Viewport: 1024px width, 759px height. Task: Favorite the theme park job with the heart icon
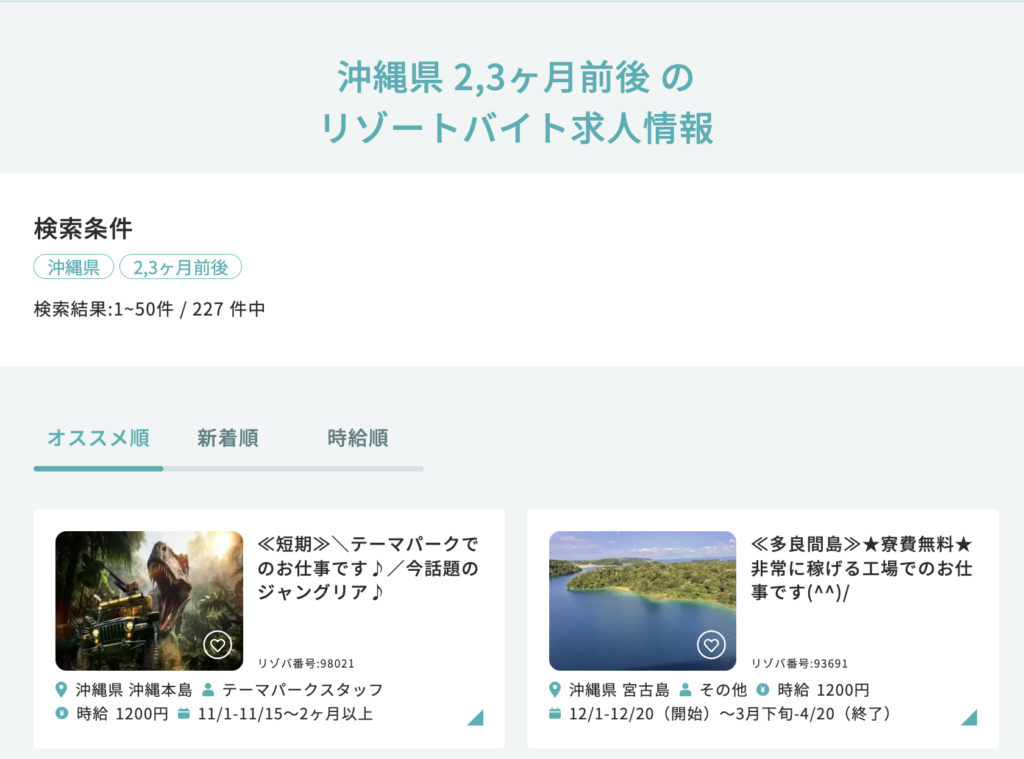(x=217, y=645)
